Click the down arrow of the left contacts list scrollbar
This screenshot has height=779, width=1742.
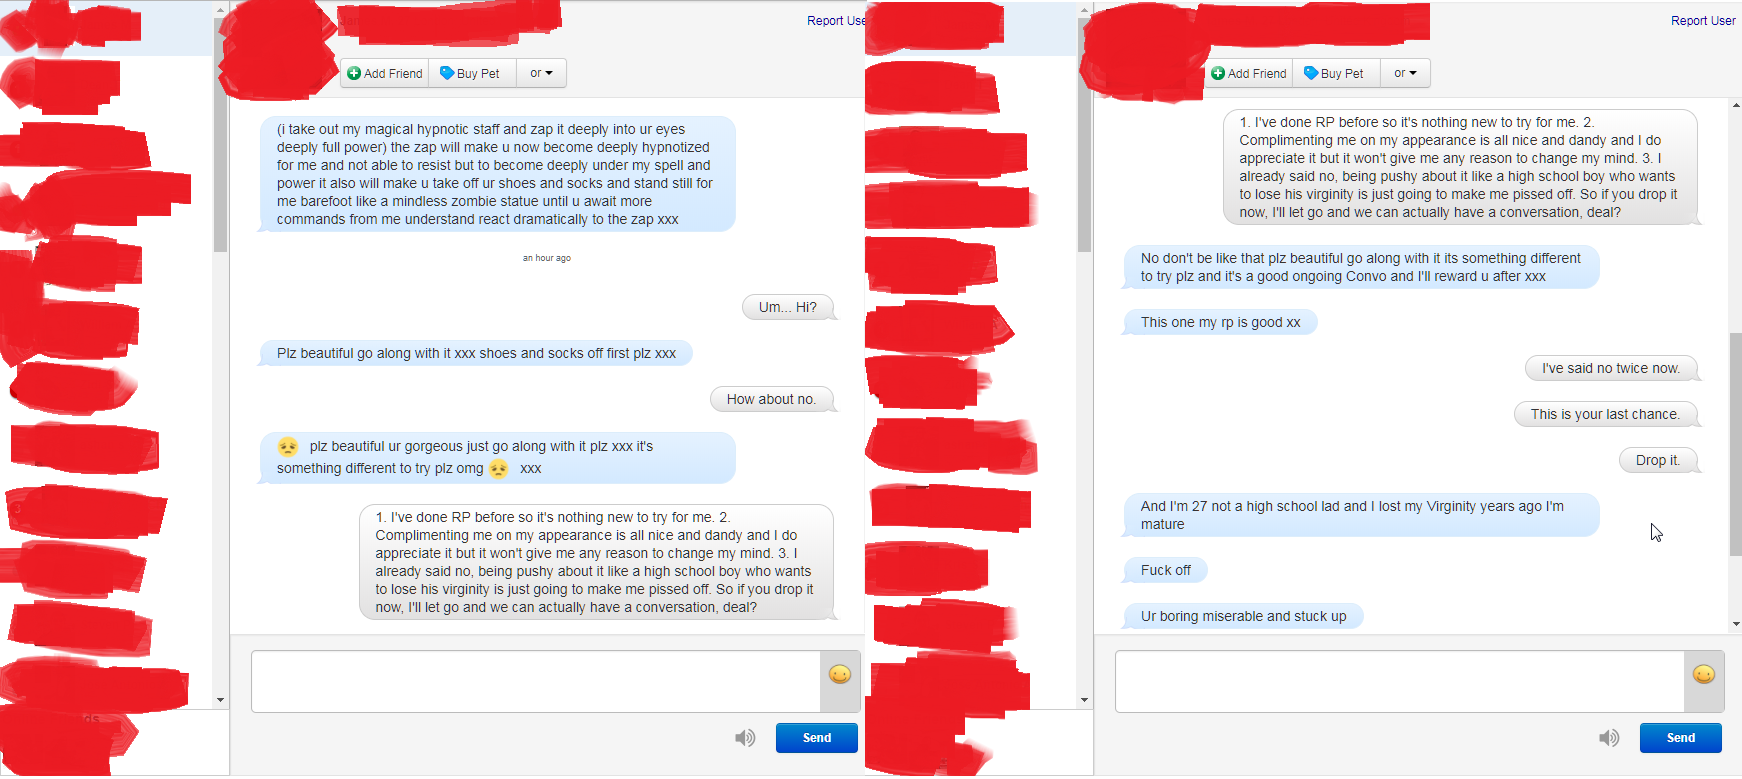(221, 700)
